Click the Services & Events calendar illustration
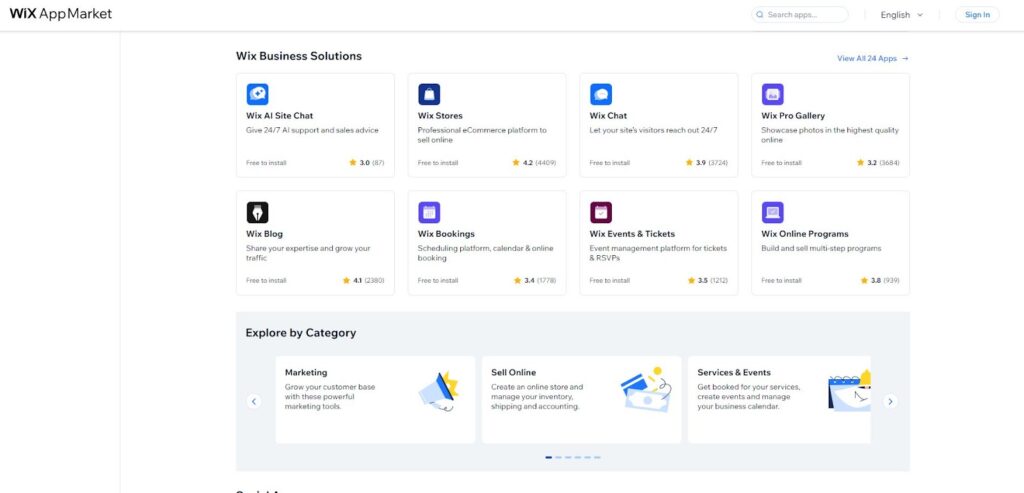This screenshot has width=1024, height=493. 849,391
